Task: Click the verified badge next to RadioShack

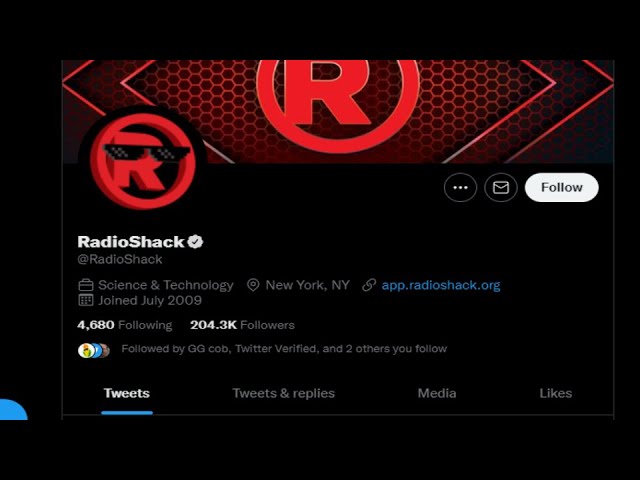Action: point(195,242)
